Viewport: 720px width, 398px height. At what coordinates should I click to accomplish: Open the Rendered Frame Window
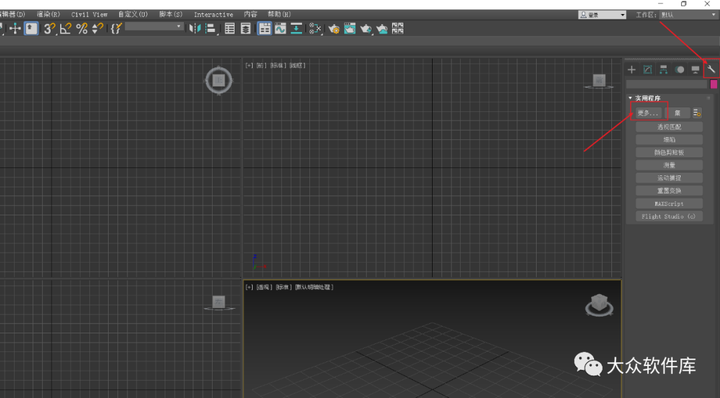click(350, 29)
